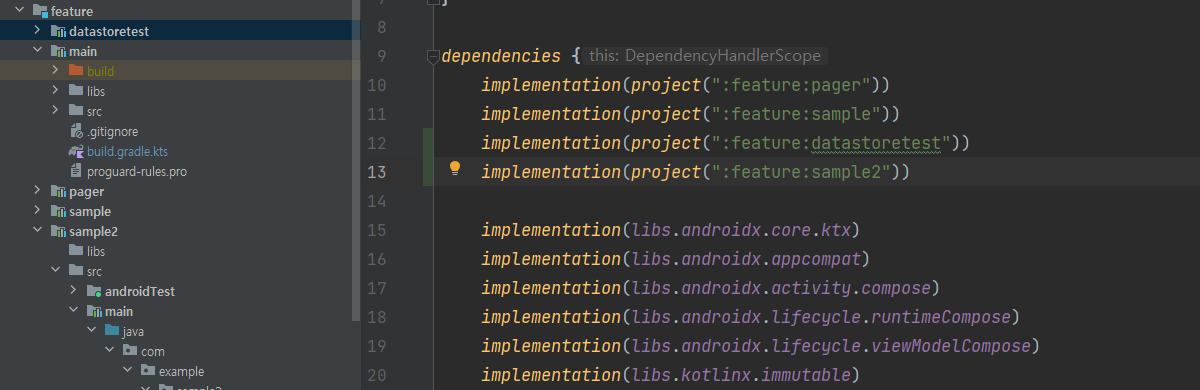Viewport: 1200px width, 390px height.
Task: Click the proguard-rules.pro file icon
Action: [x=76, y=171]
